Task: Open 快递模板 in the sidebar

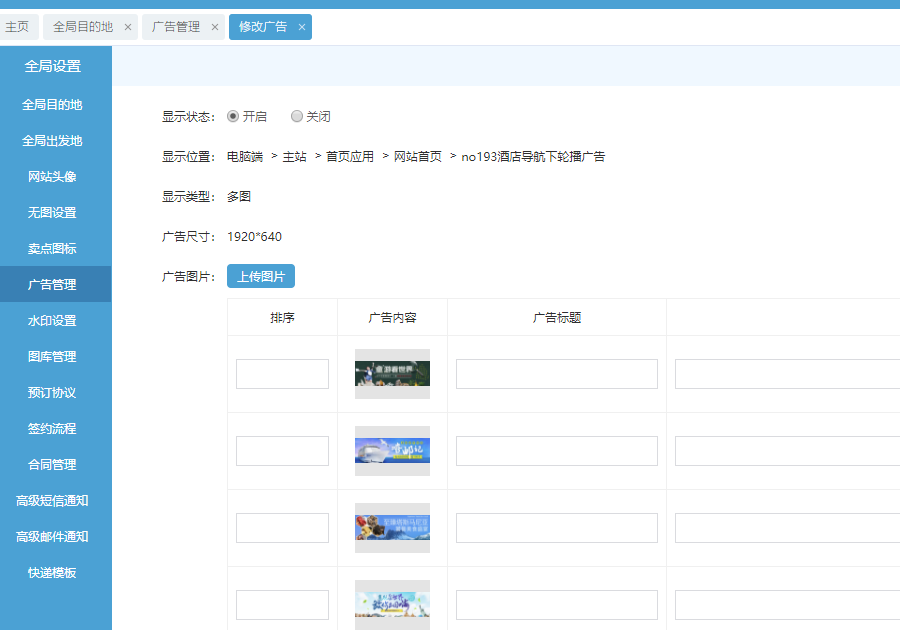Action: pos(52,572)
